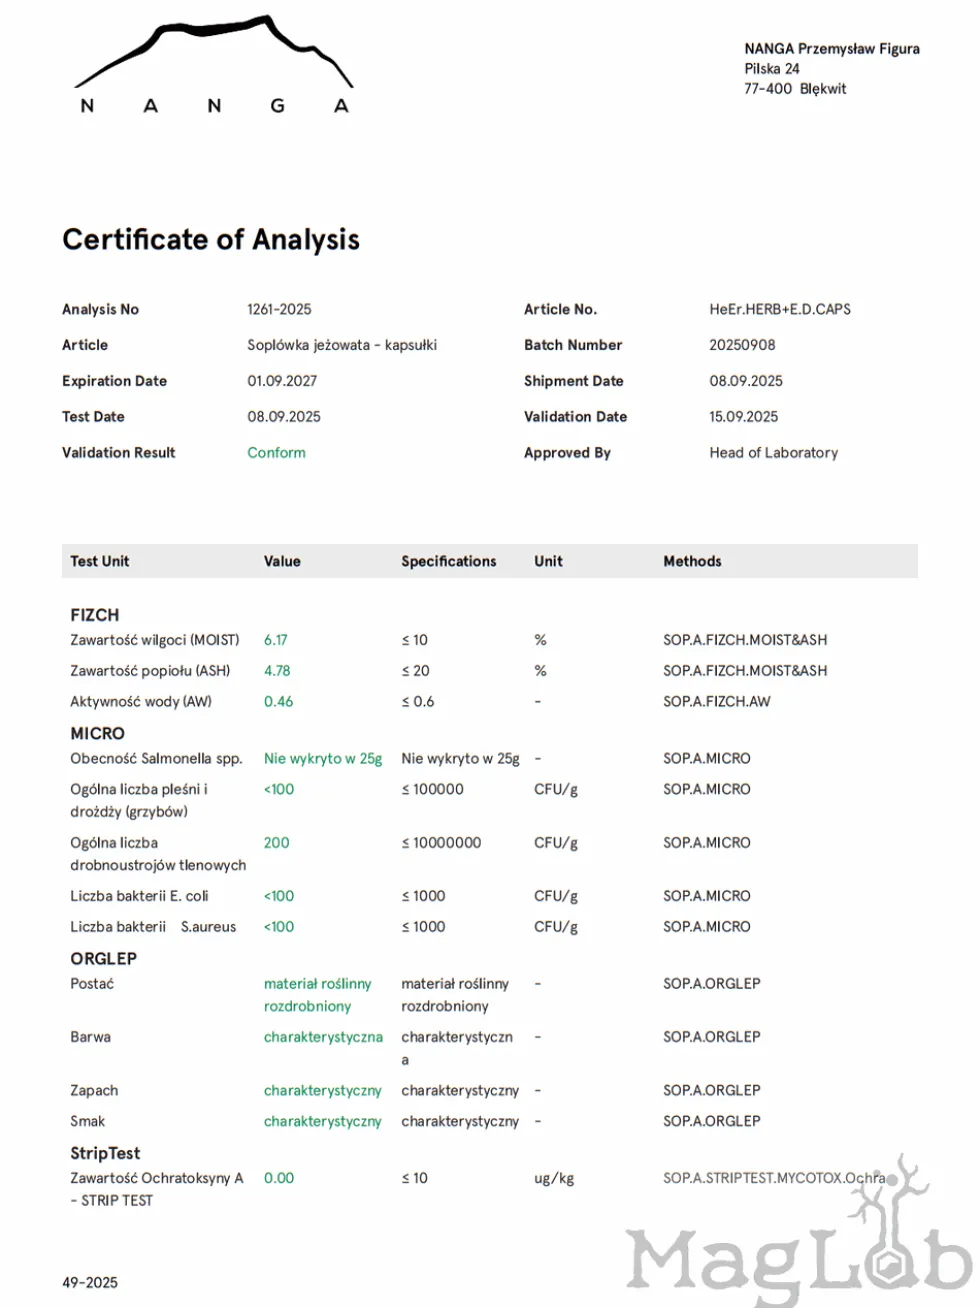The height and width of the screenshot is (1308, 980).
Task: Select the specification '≤ 10000000'
Action: coord(441,843)
